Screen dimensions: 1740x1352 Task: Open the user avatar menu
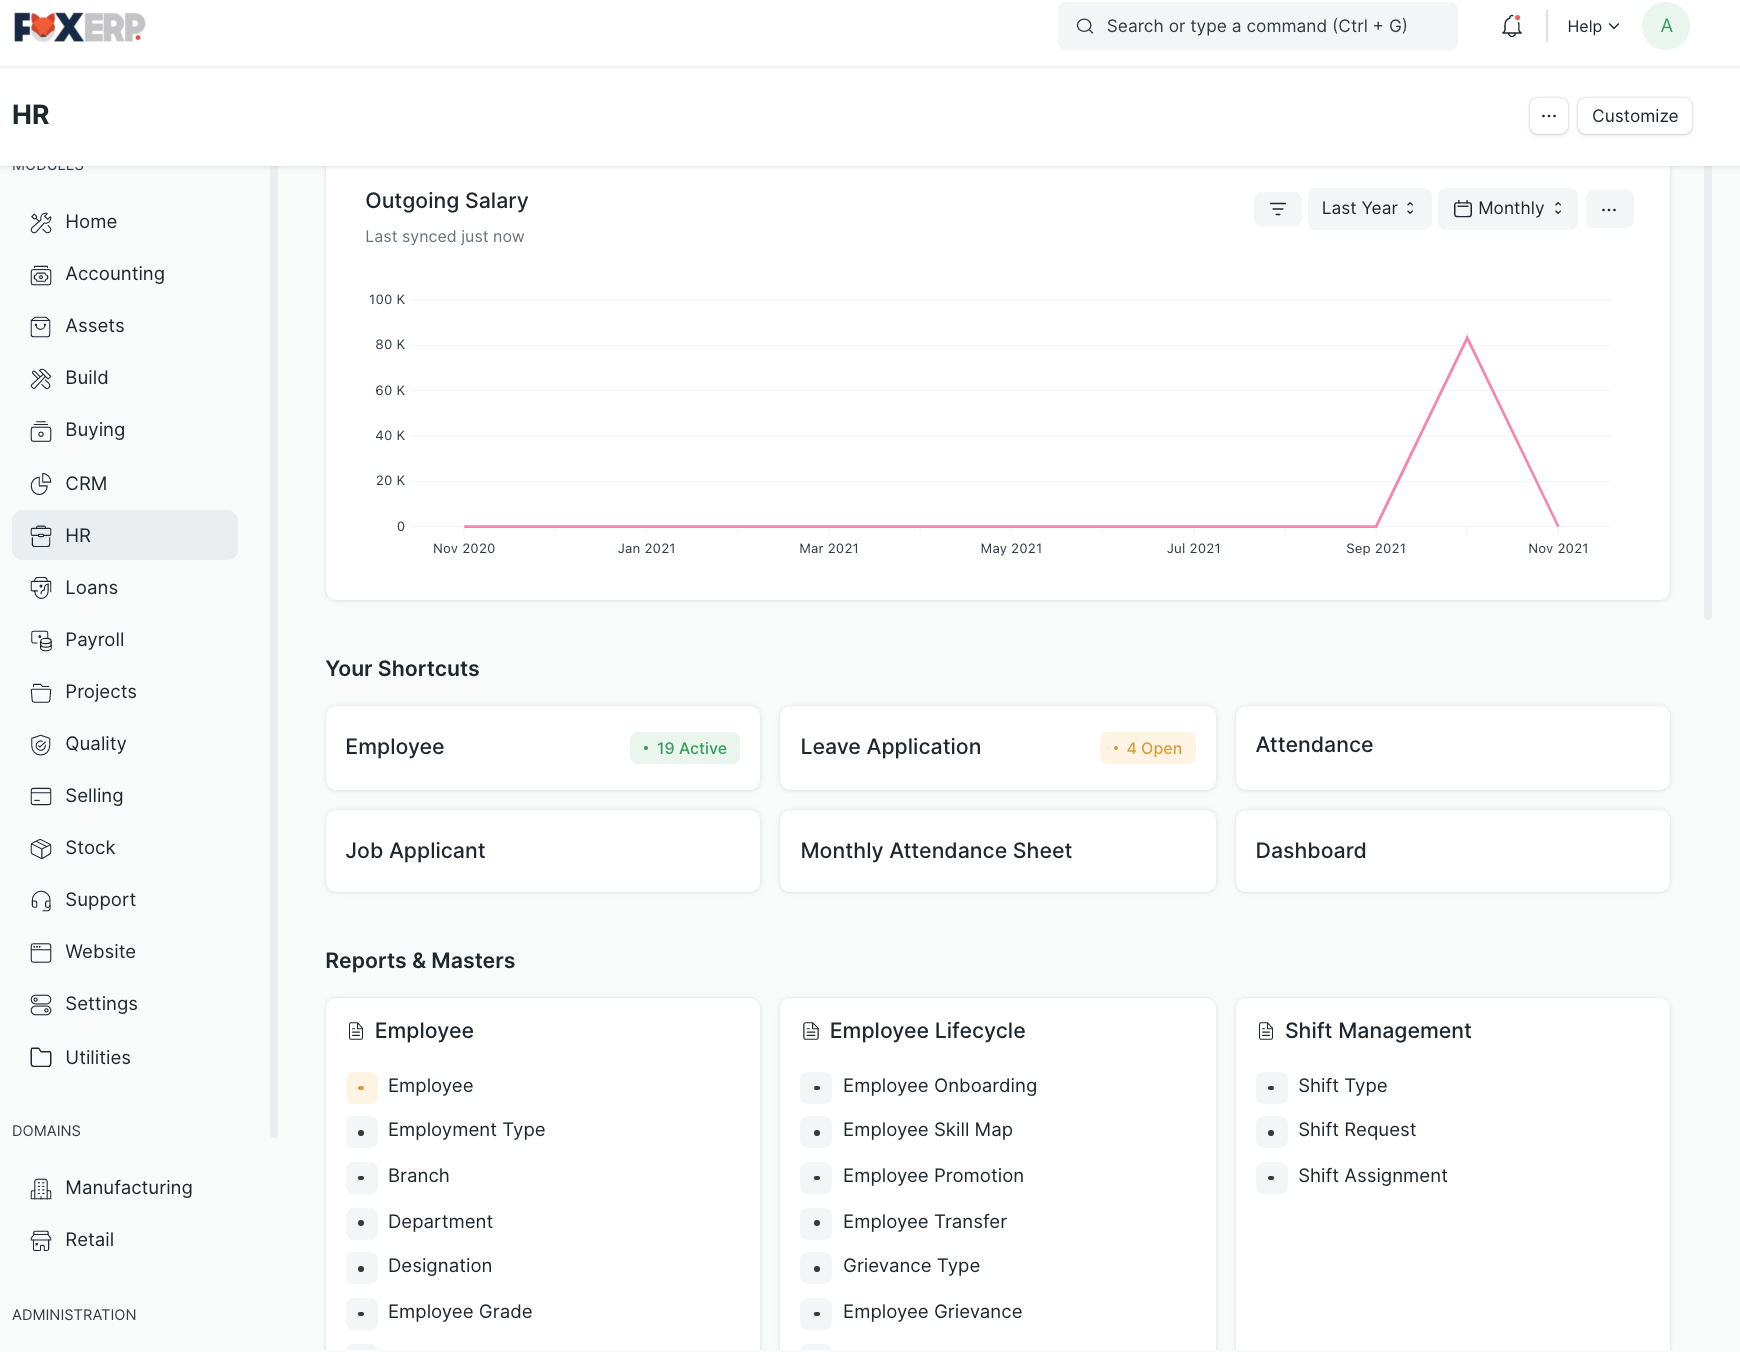click(x=1666, y=26)
